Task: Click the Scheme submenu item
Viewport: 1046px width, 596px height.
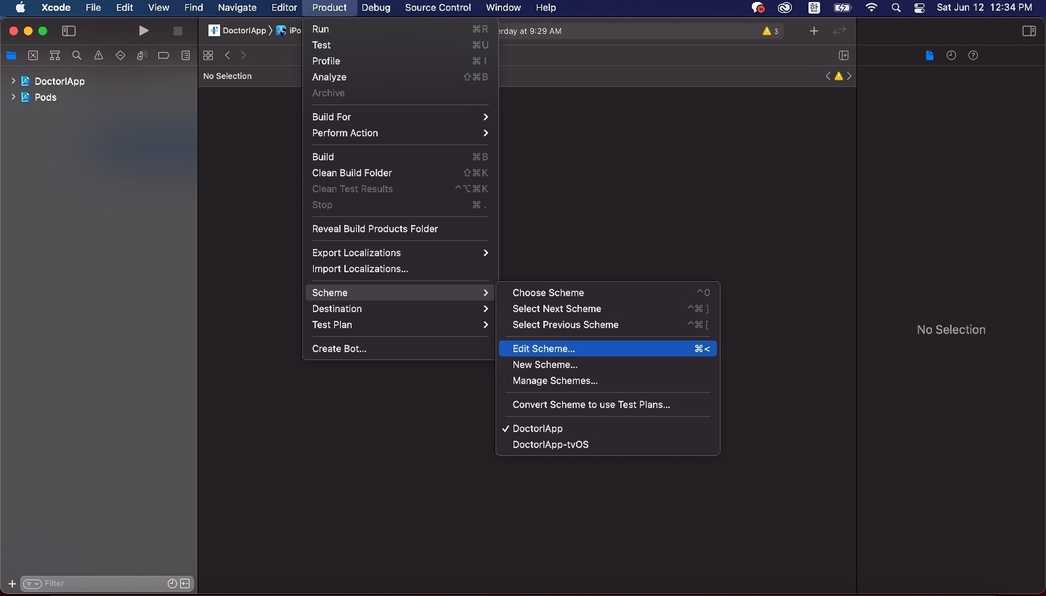Action: tap(400, 293)
